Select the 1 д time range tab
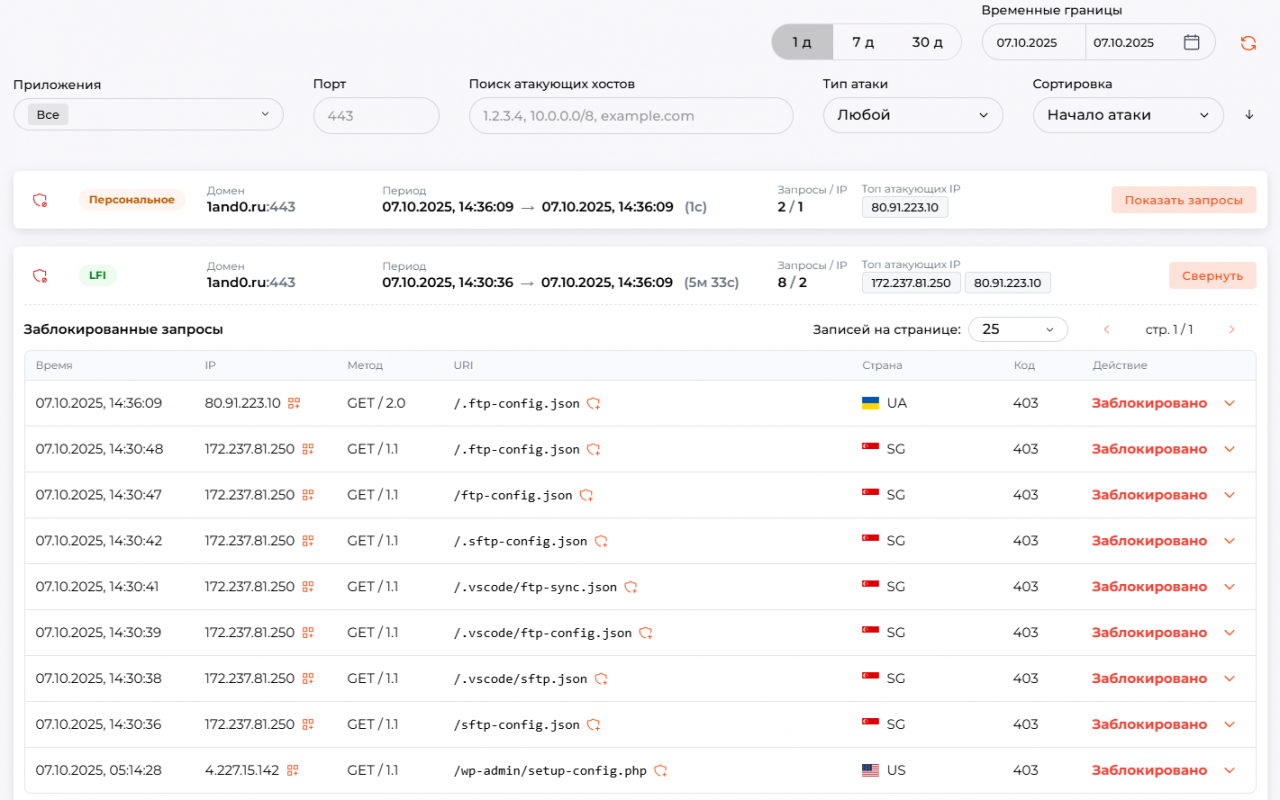Image resolution: width=1280 pixels, height=800 pixels. tap(802, 42)
